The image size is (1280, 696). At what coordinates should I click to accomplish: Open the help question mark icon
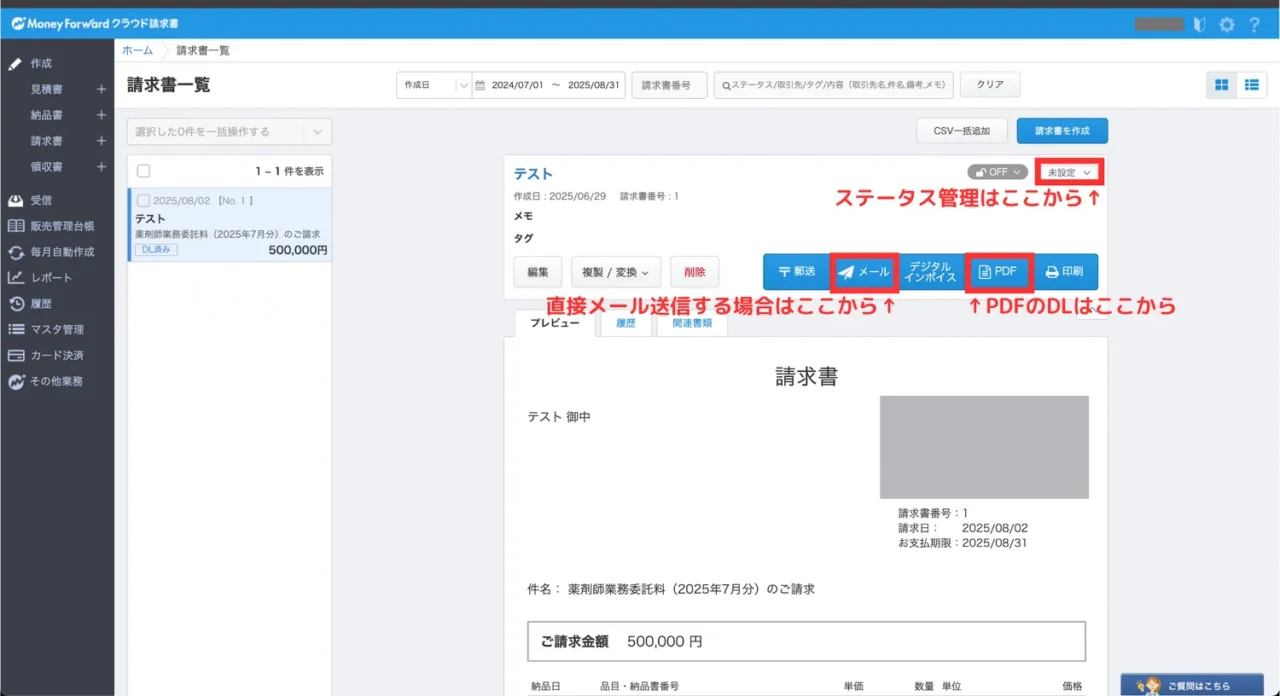1254,24
